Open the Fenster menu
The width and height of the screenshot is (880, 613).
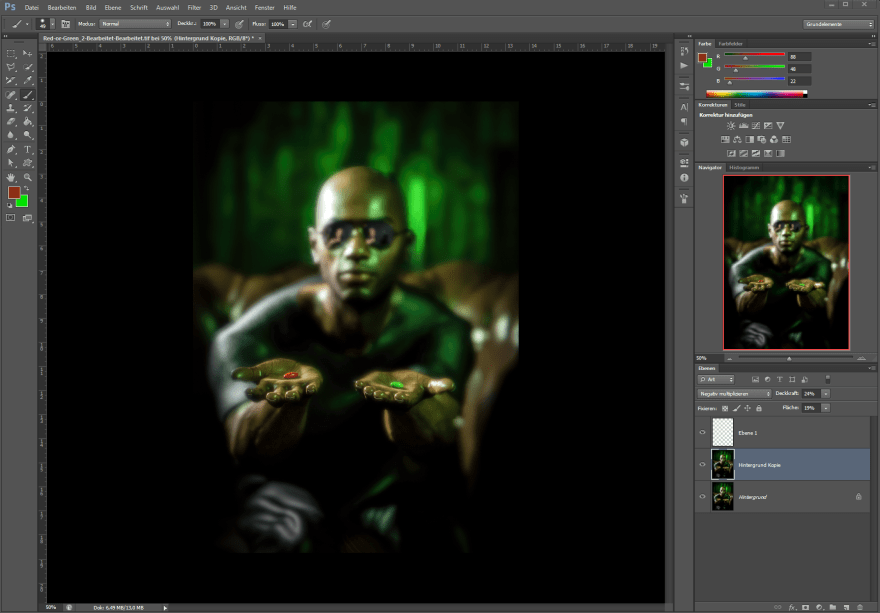pos(264,7)
